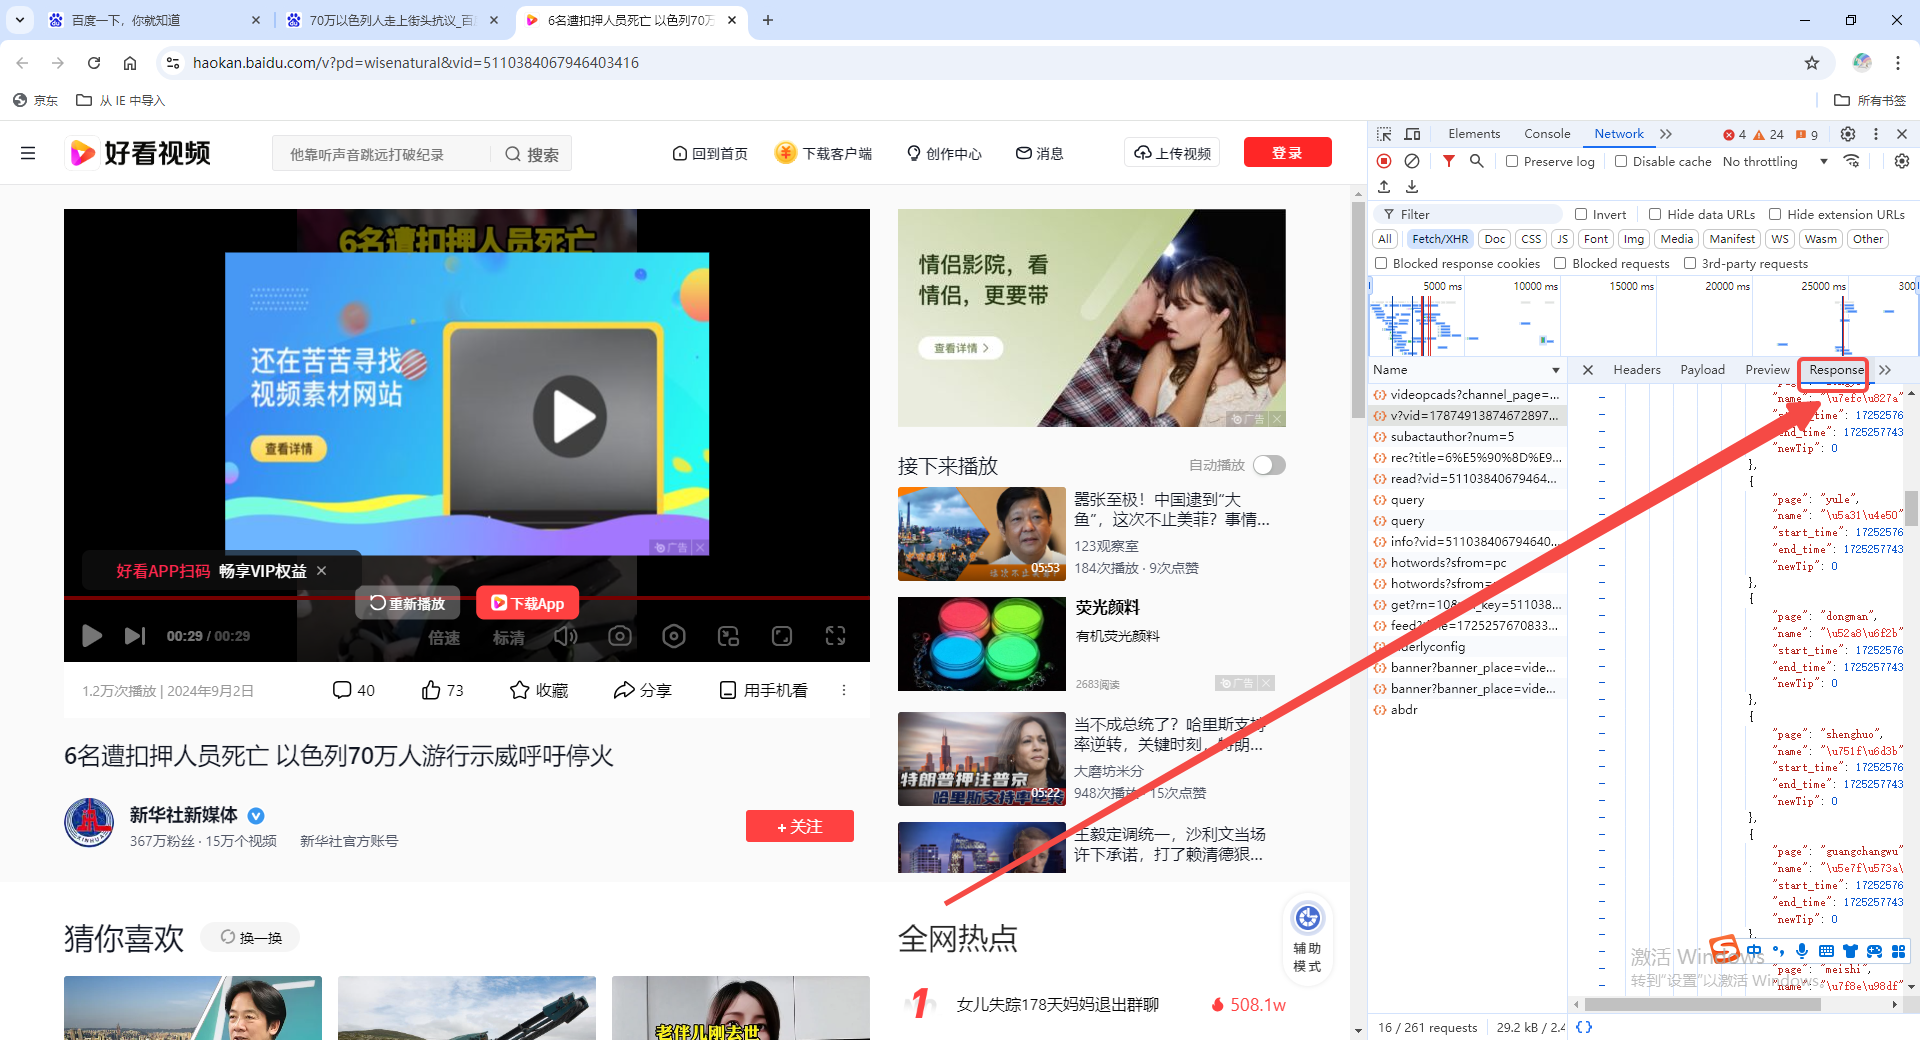1920x1040 pixels.
Task: Open 标清 video quality menu
Action: 508,637
